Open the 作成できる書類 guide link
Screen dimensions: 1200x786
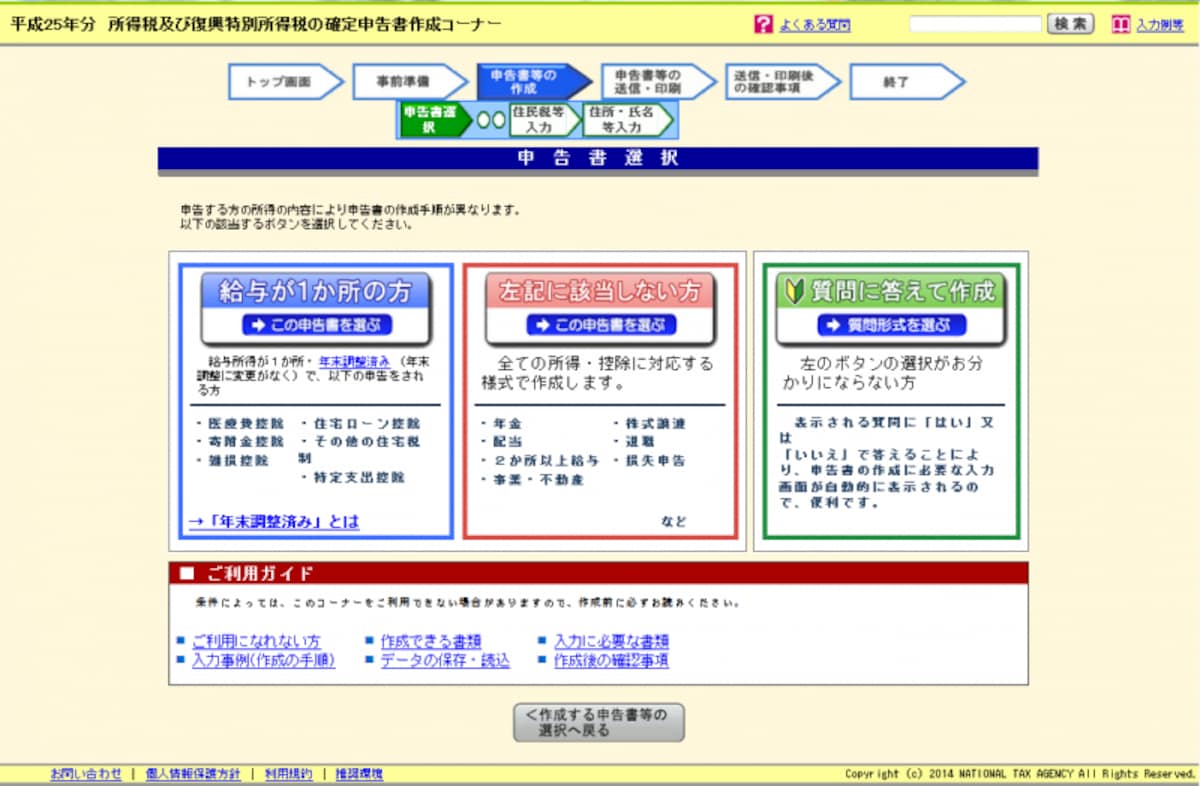tap(431, 642)
